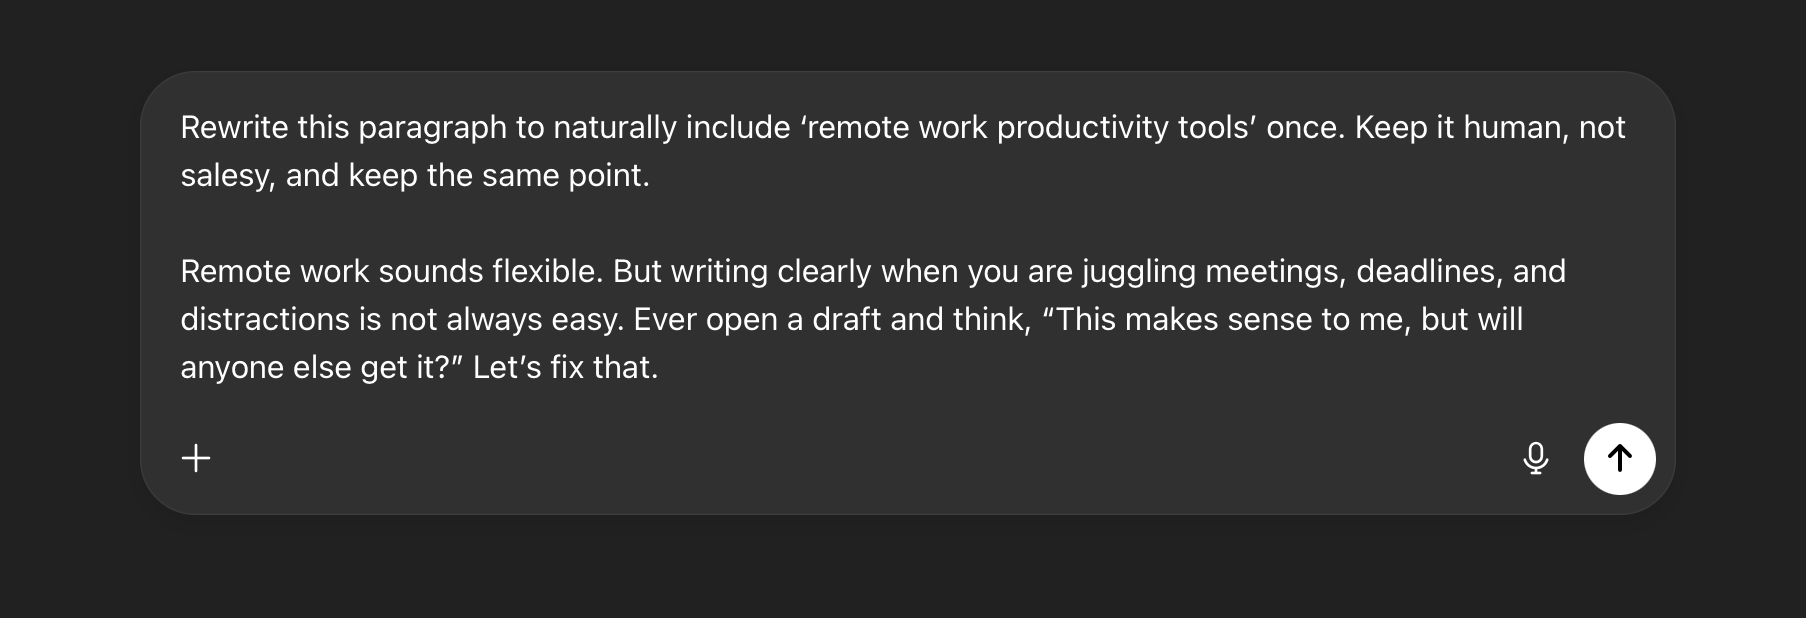The image size is (1806, 618).
Task: Click on 'Remote work sounds flexible' sentence
Action: [390, 272]
